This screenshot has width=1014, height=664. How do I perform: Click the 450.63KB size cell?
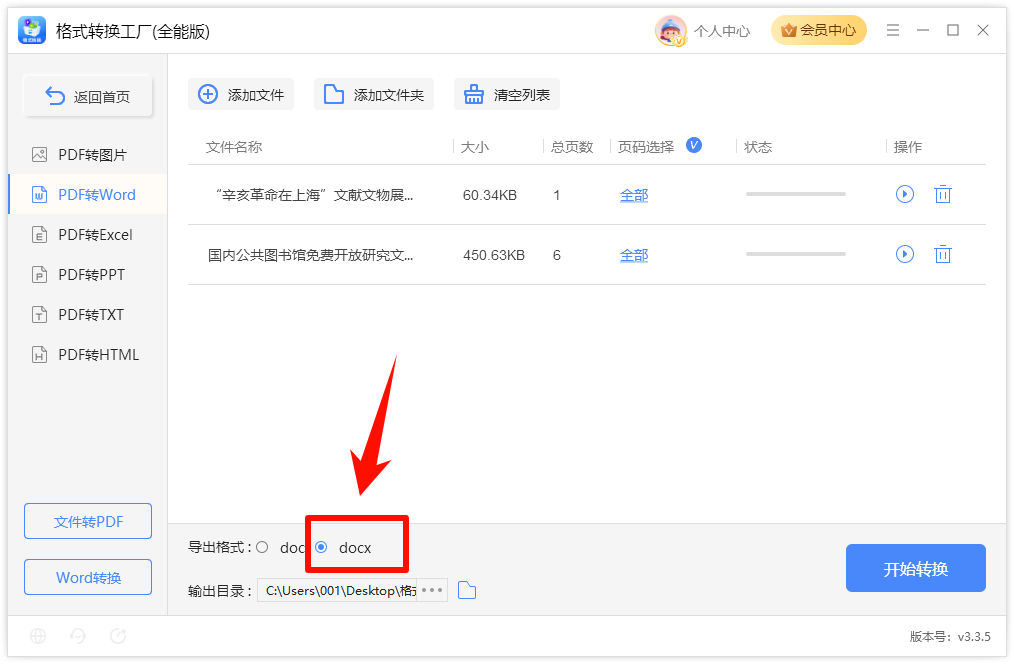(x=494, y=255)
